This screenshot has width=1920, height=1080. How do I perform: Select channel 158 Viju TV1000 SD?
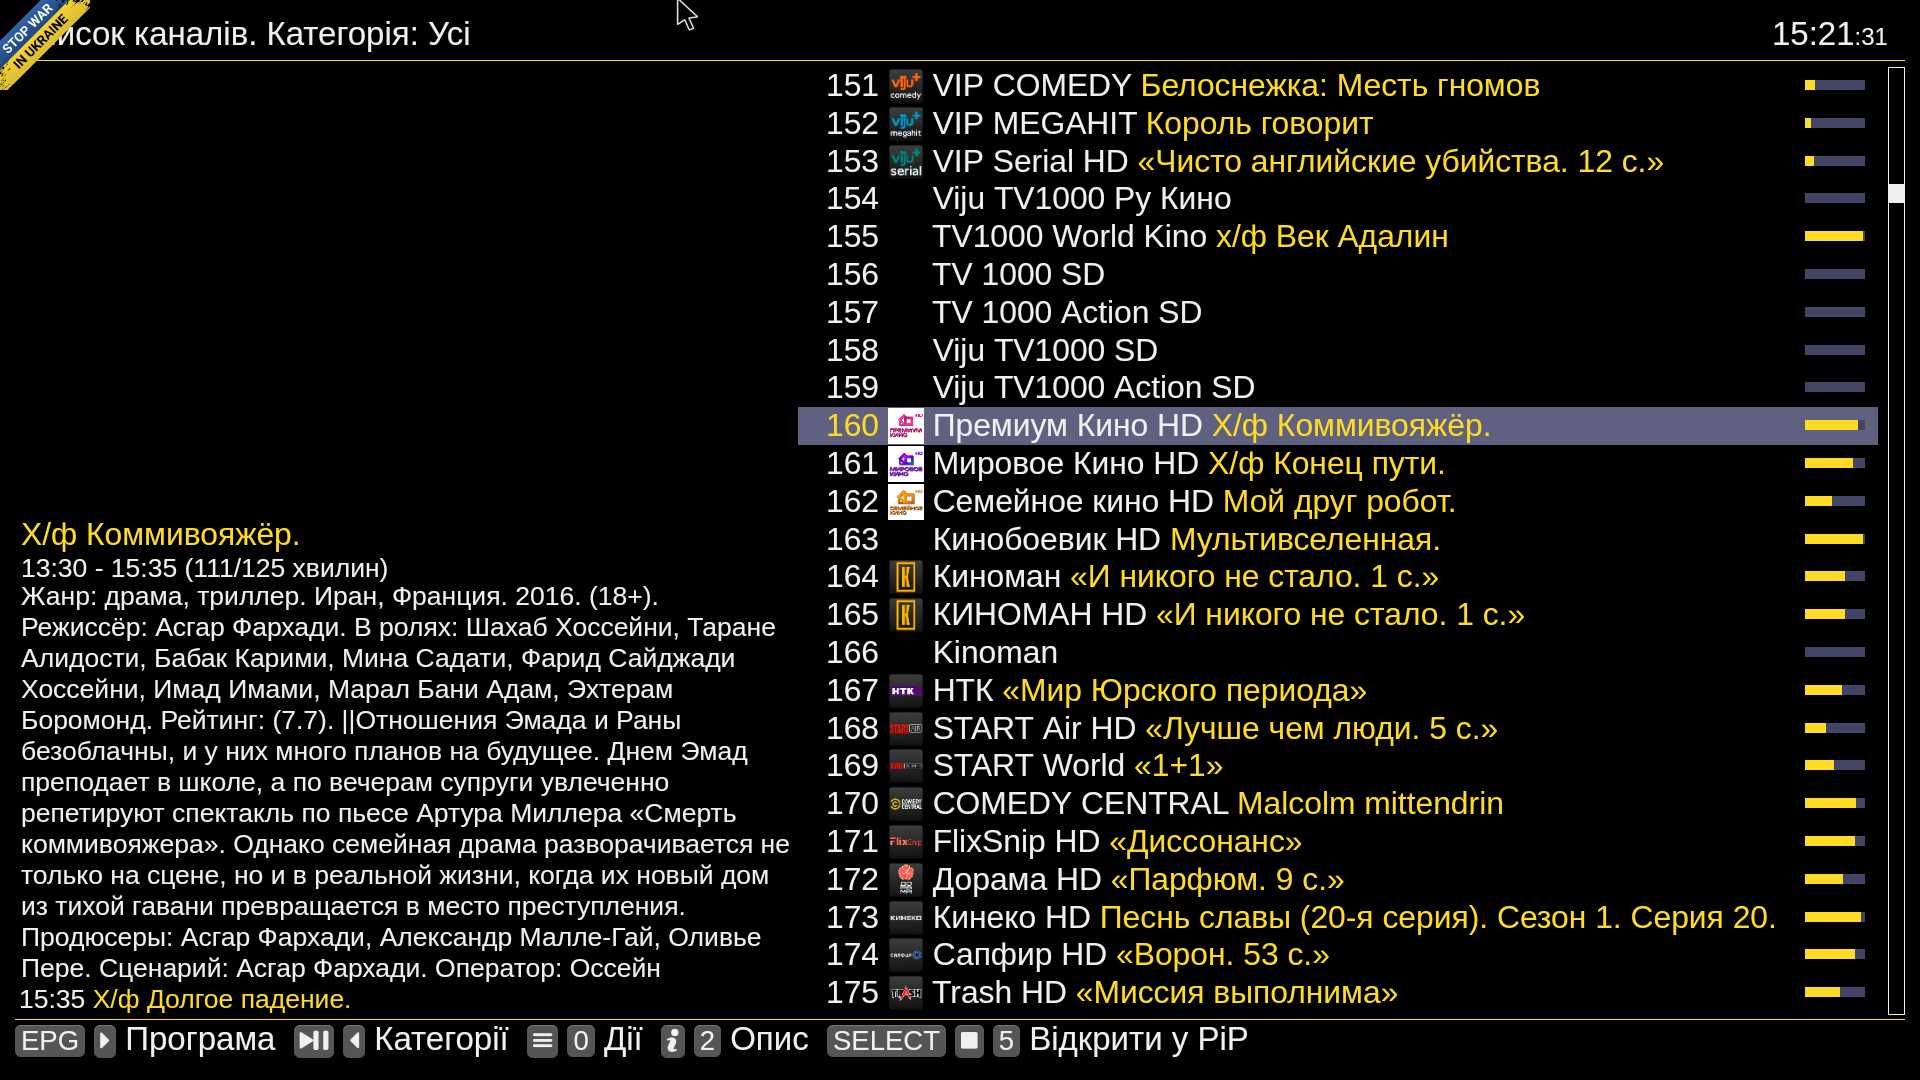(x=1338, y=351)
